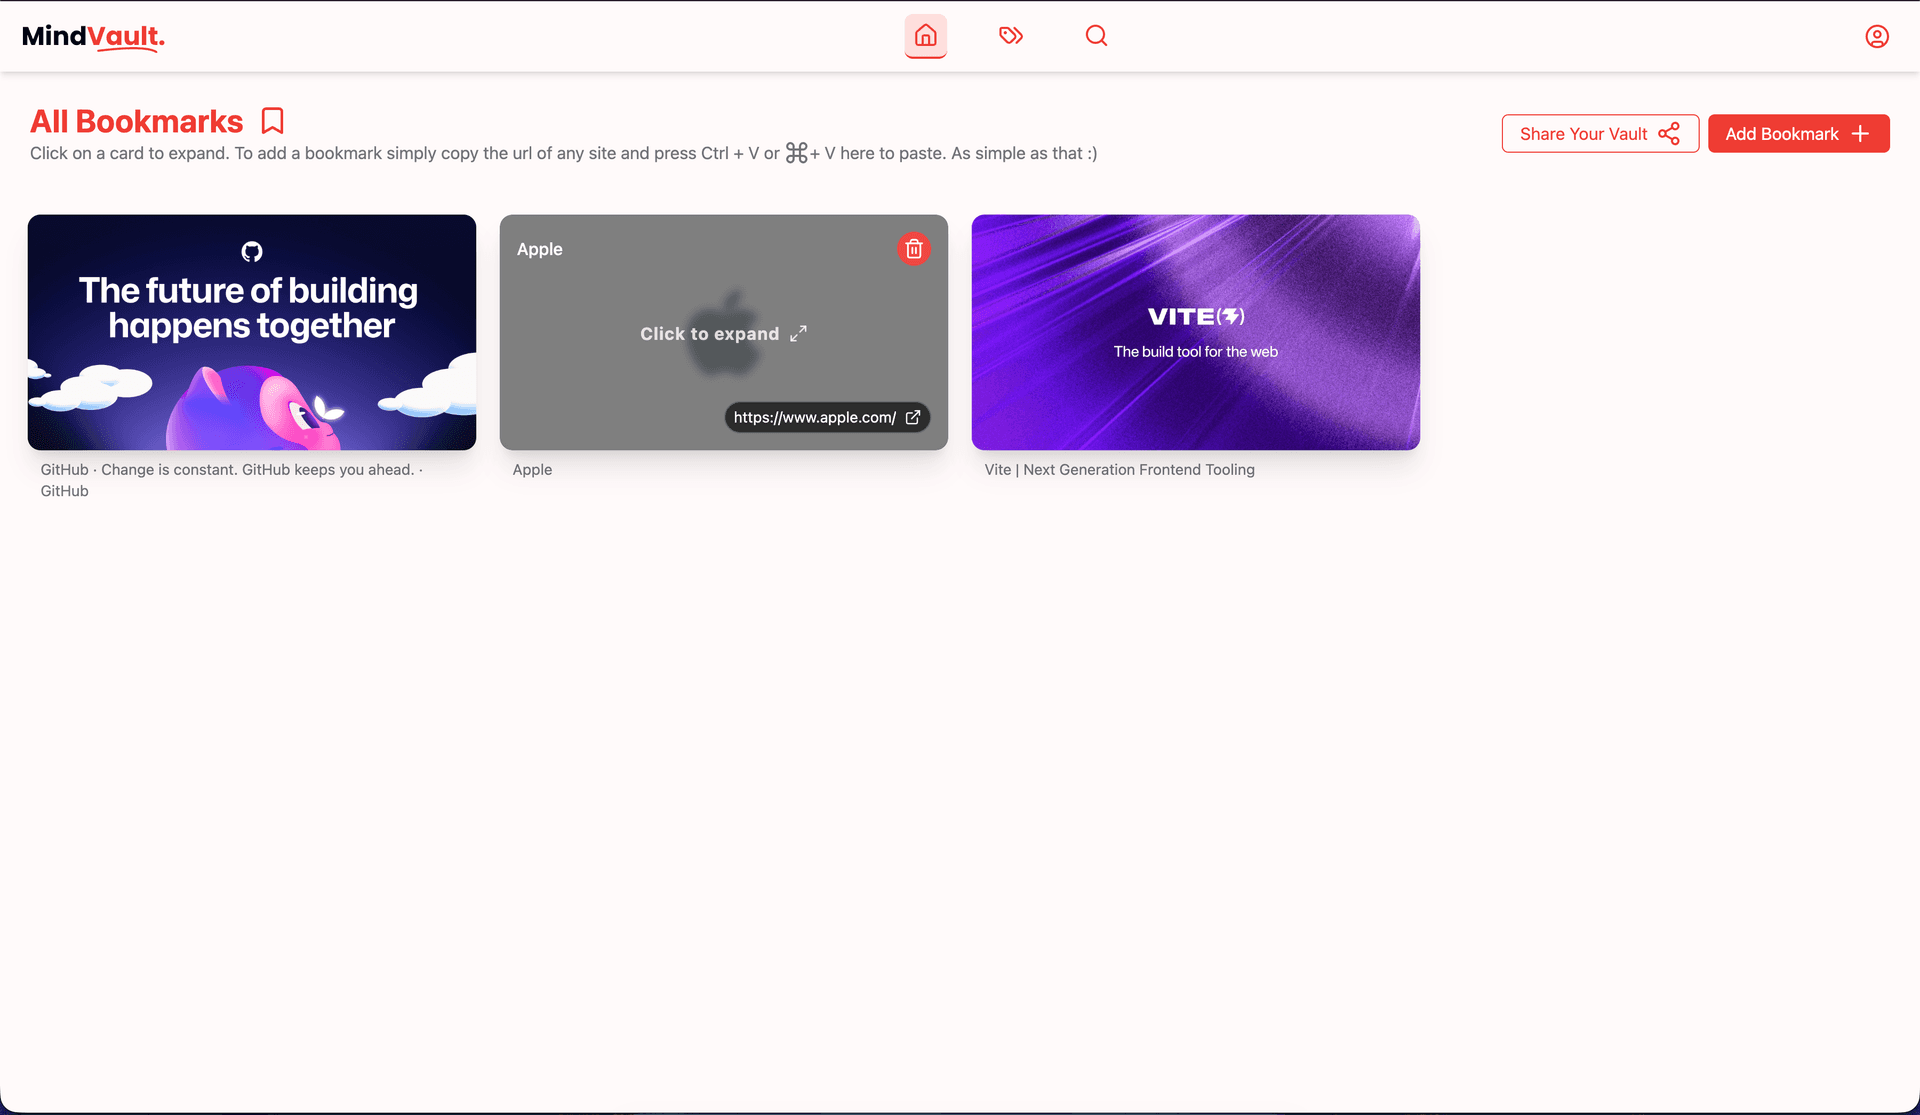
Task: Open apple.com using the external link icon
Action: [912, 417]
